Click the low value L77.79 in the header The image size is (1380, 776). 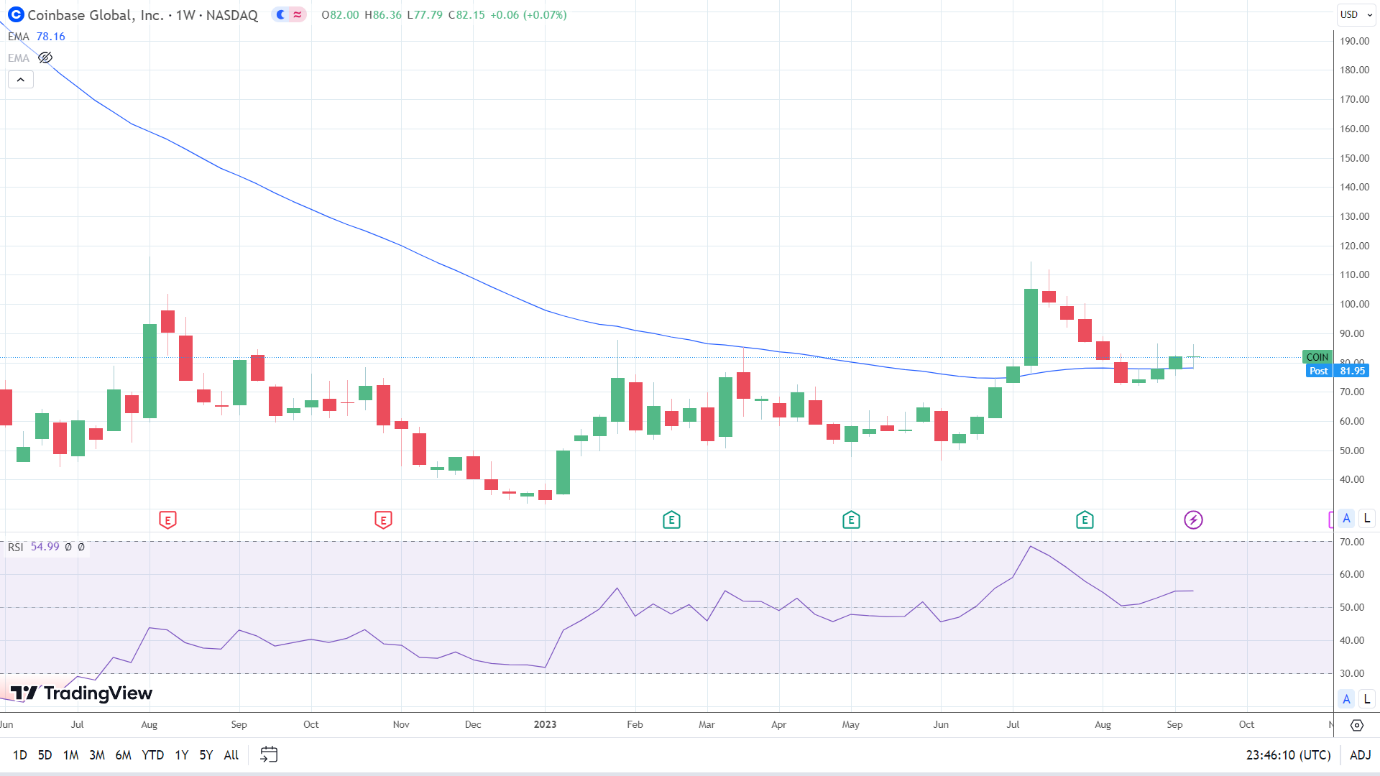[x=426, y=15]
